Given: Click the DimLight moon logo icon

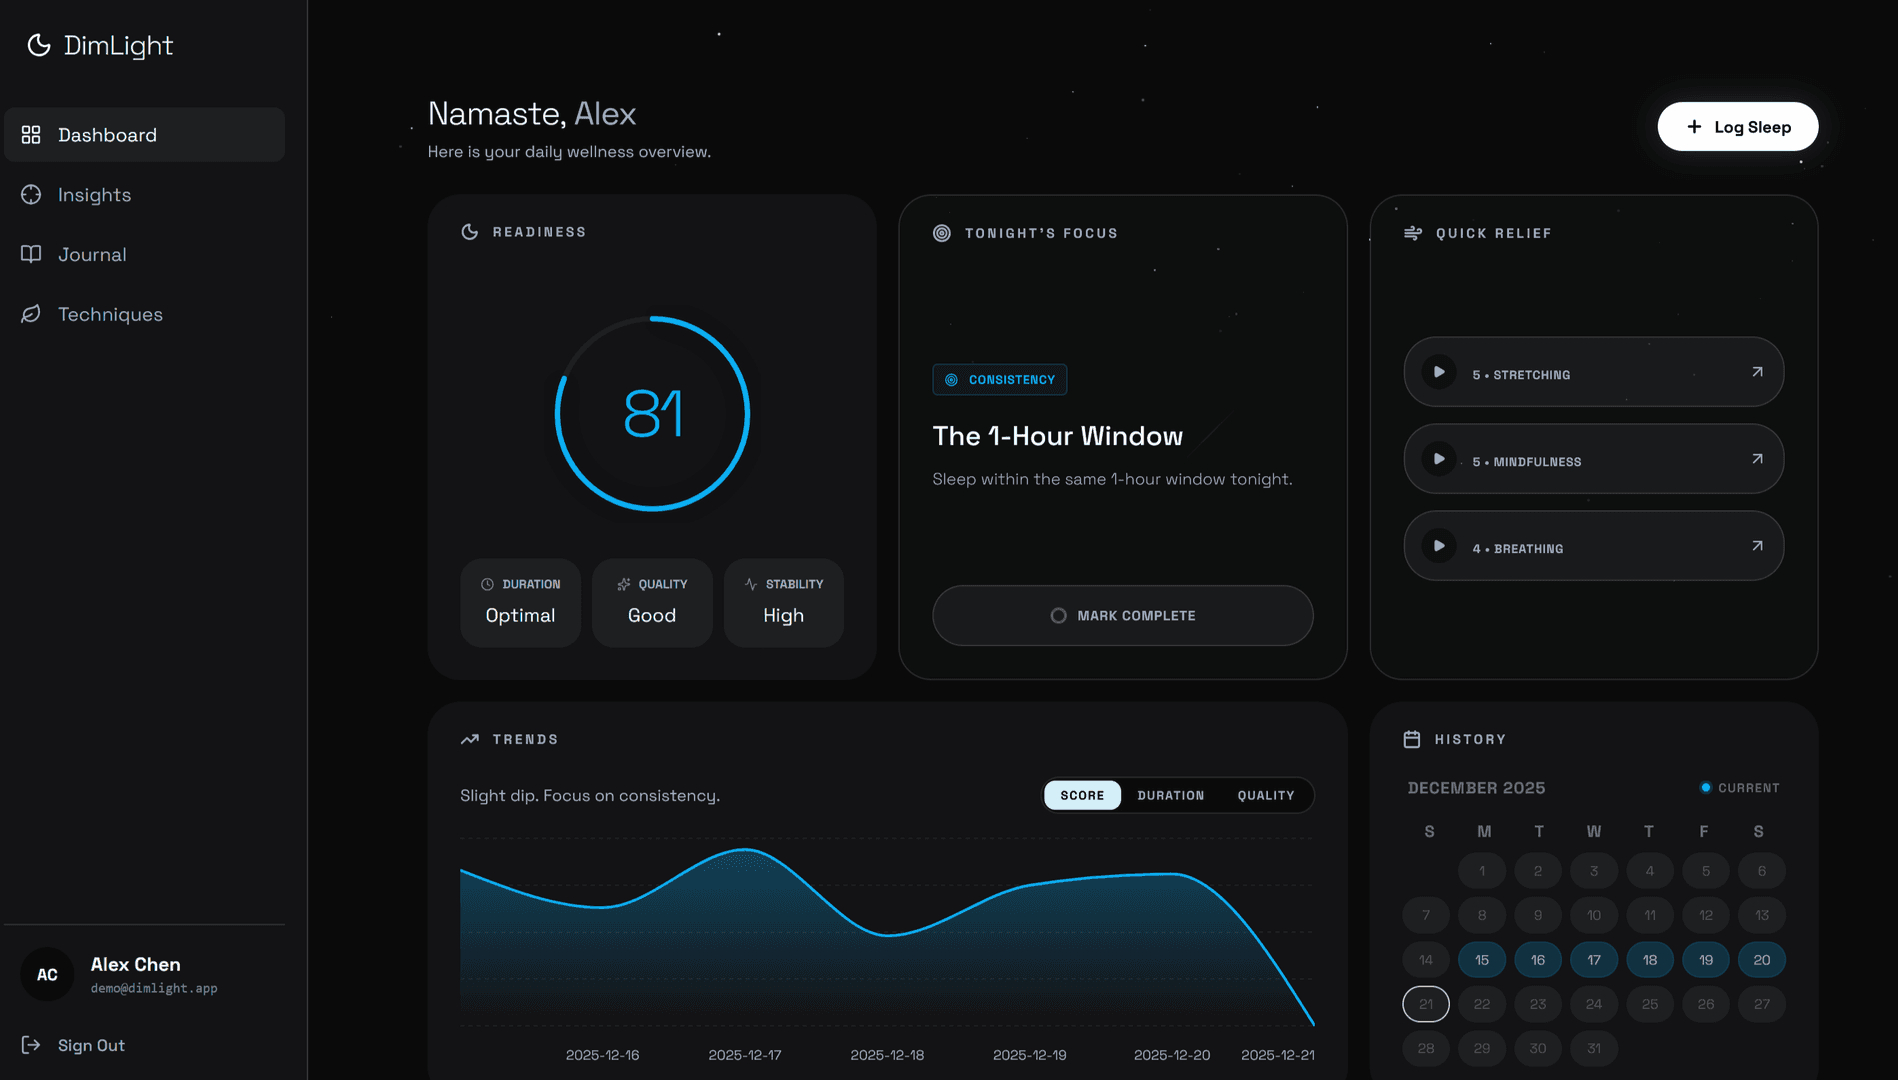Looking at the screenshot, I should 38,45.
